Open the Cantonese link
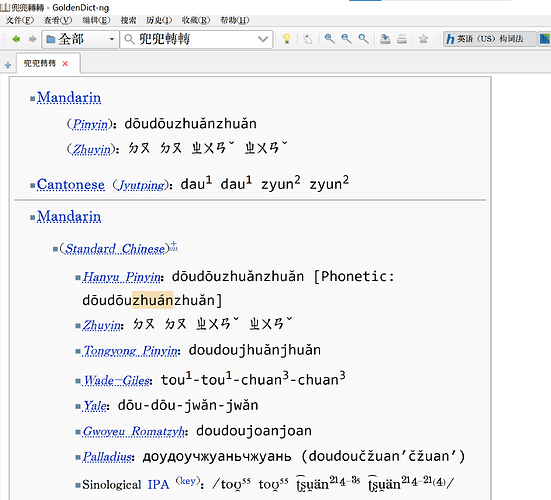Screen dimensions: 551x500 [x=71, y=185]
